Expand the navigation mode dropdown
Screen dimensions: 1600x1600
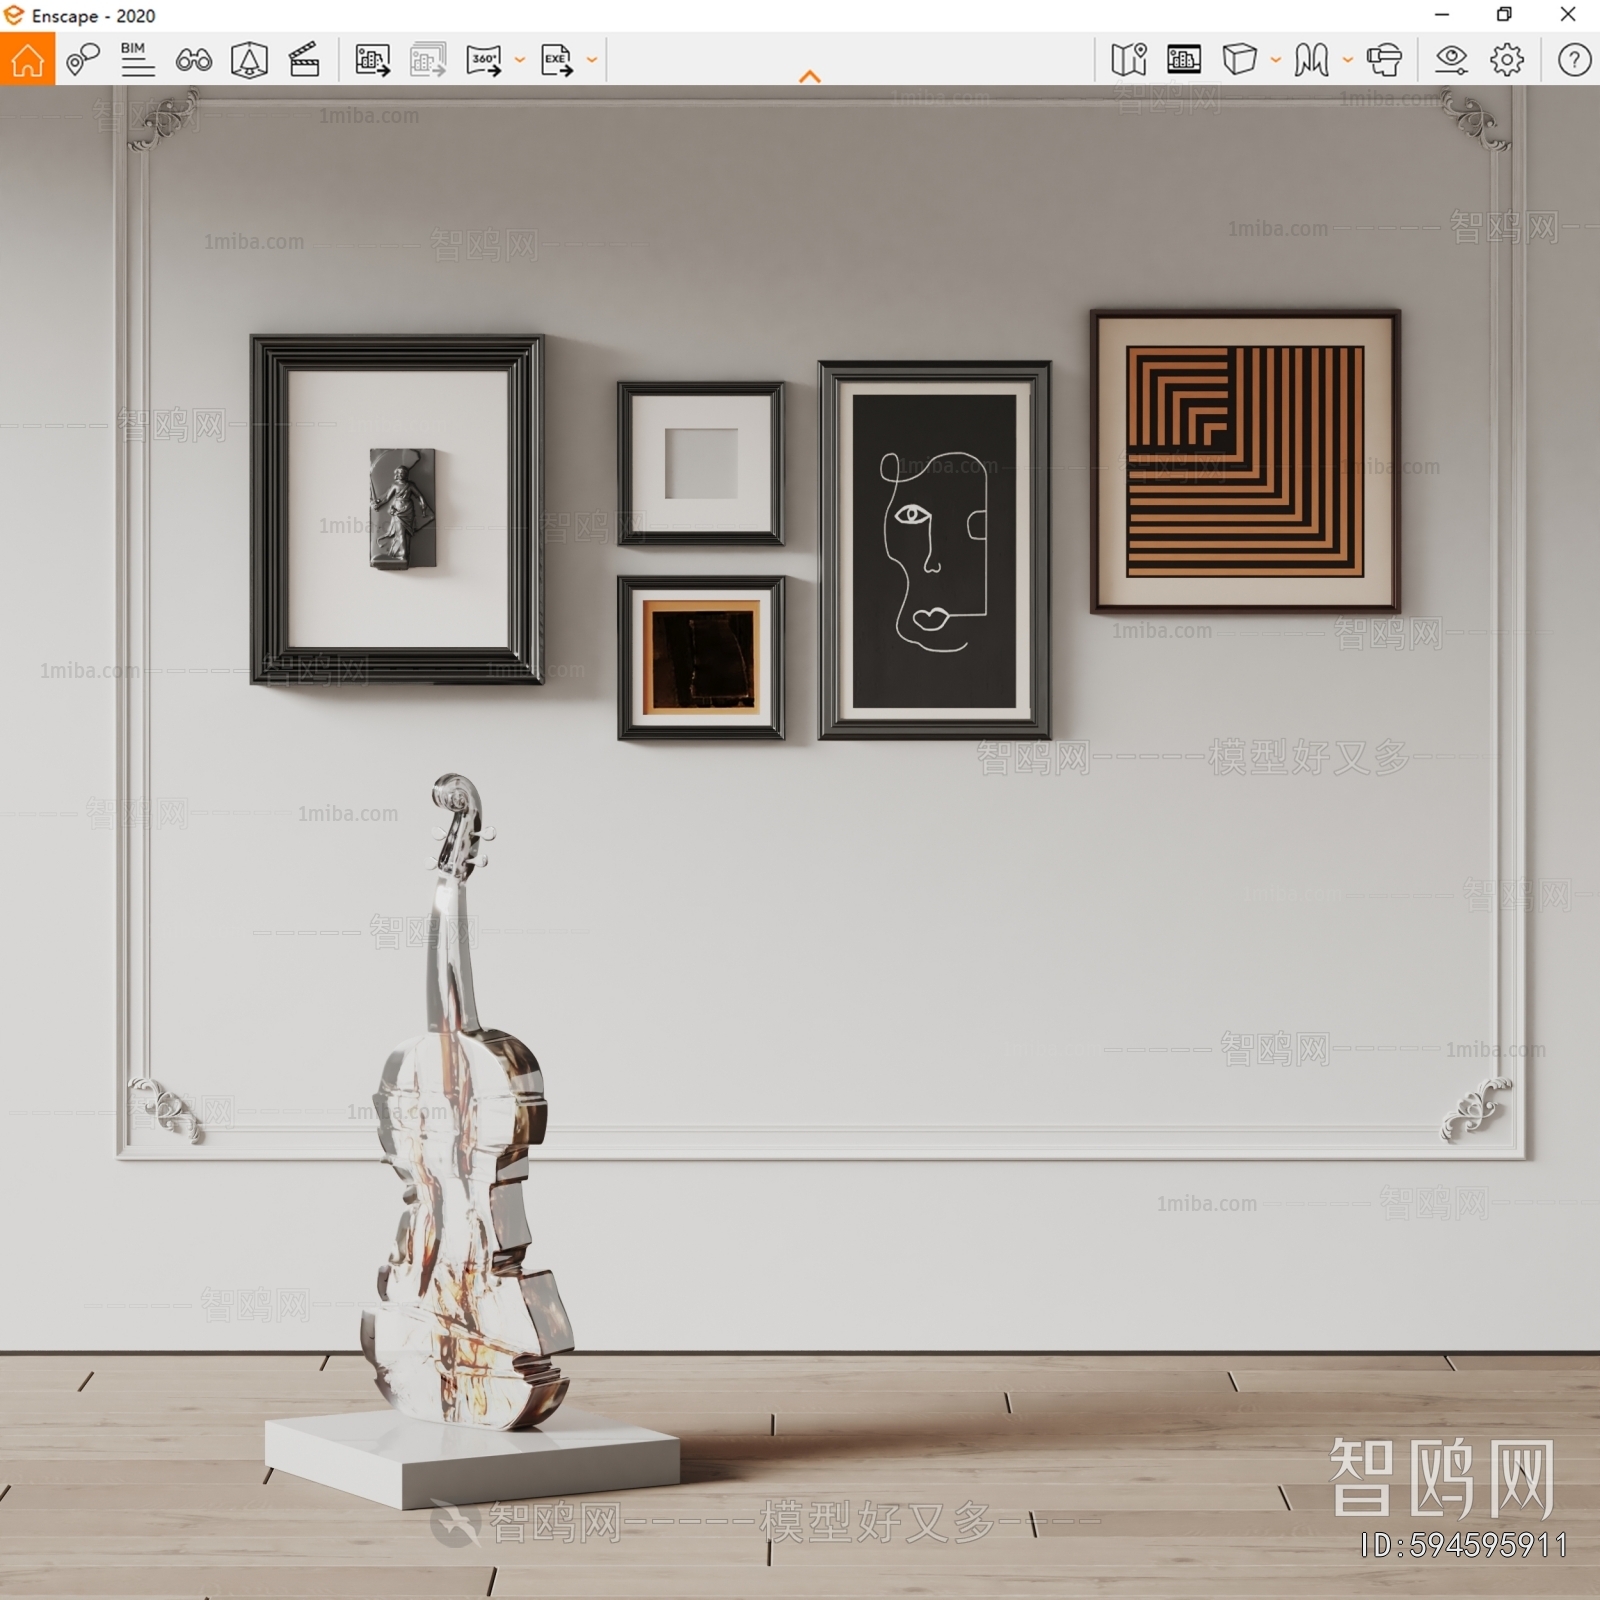[1348, 60]
